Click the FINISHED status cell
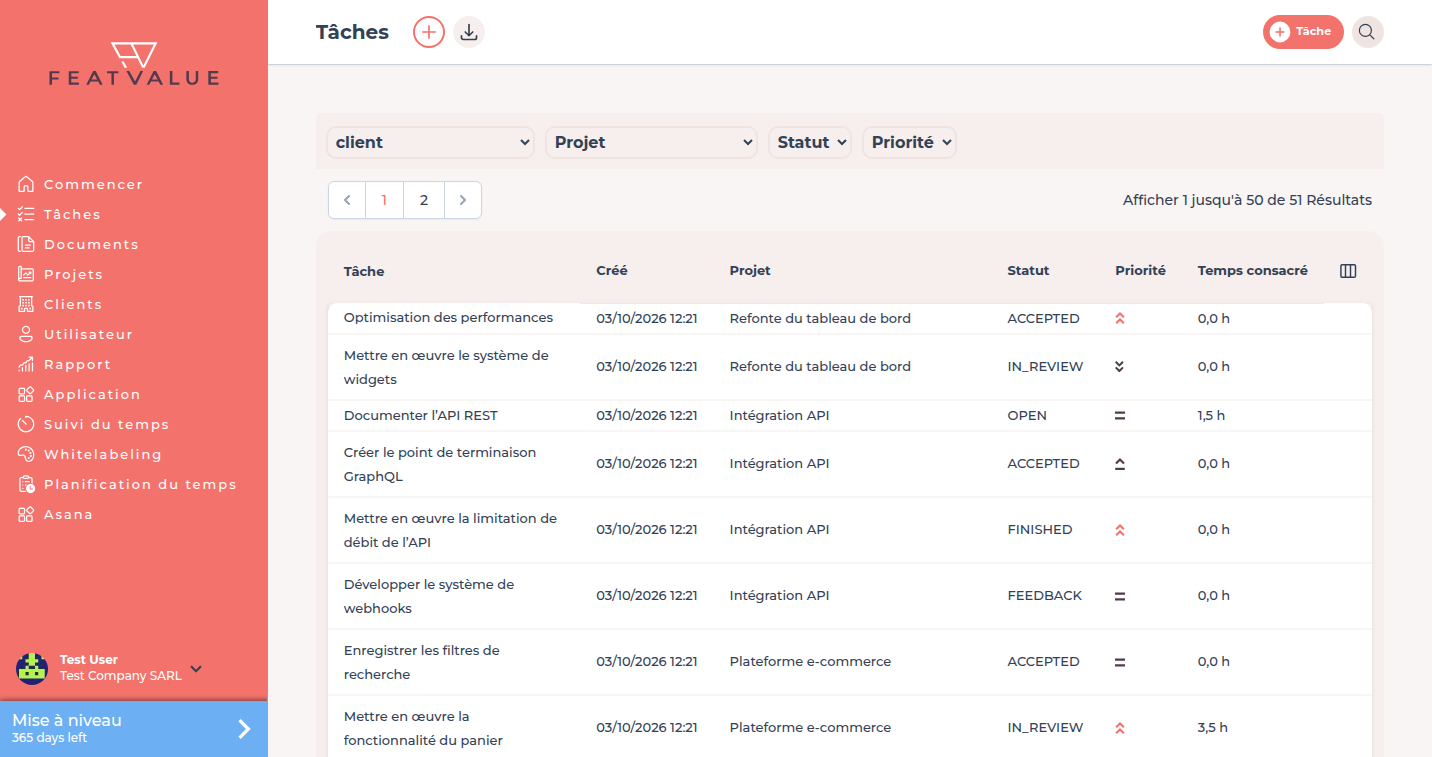The image size is (1432, 757). [x=1040, y=530]
